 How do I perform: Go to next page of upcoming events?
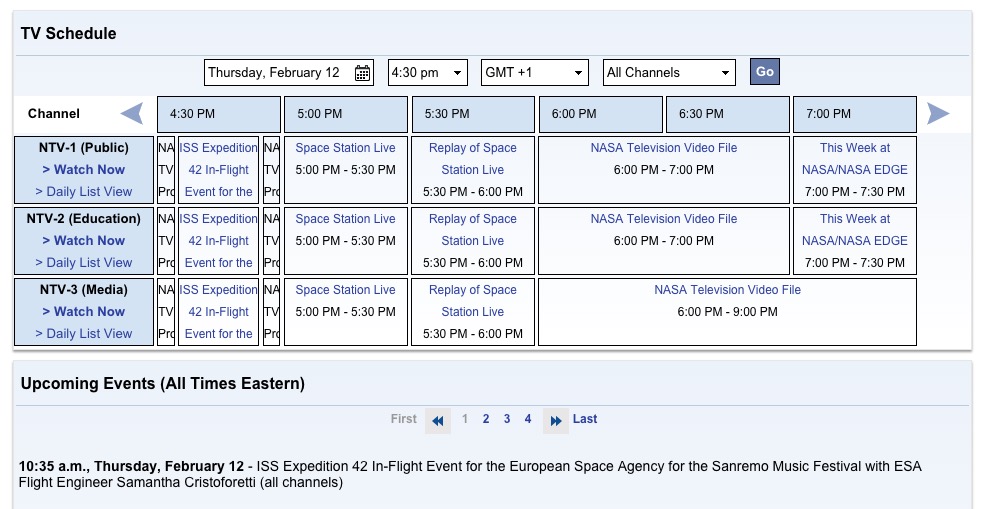(556, 421)
